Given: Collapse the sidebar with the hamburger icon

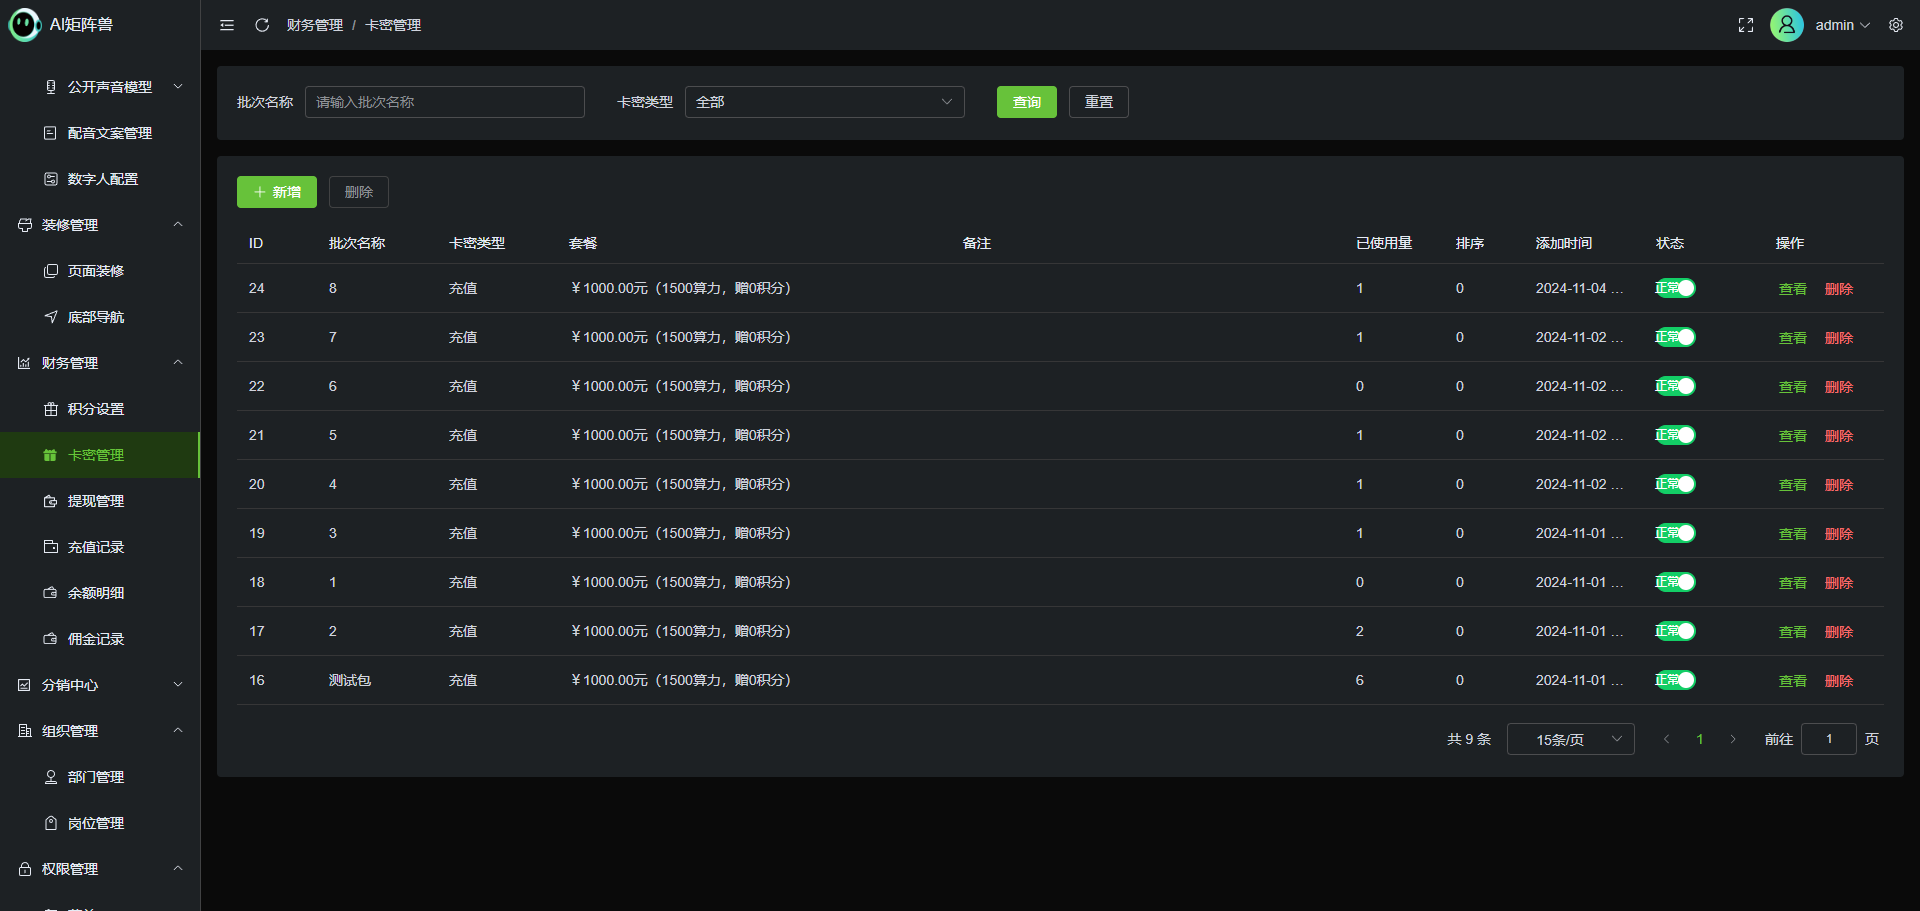Looking at the screenshot, I should point(227,25).
